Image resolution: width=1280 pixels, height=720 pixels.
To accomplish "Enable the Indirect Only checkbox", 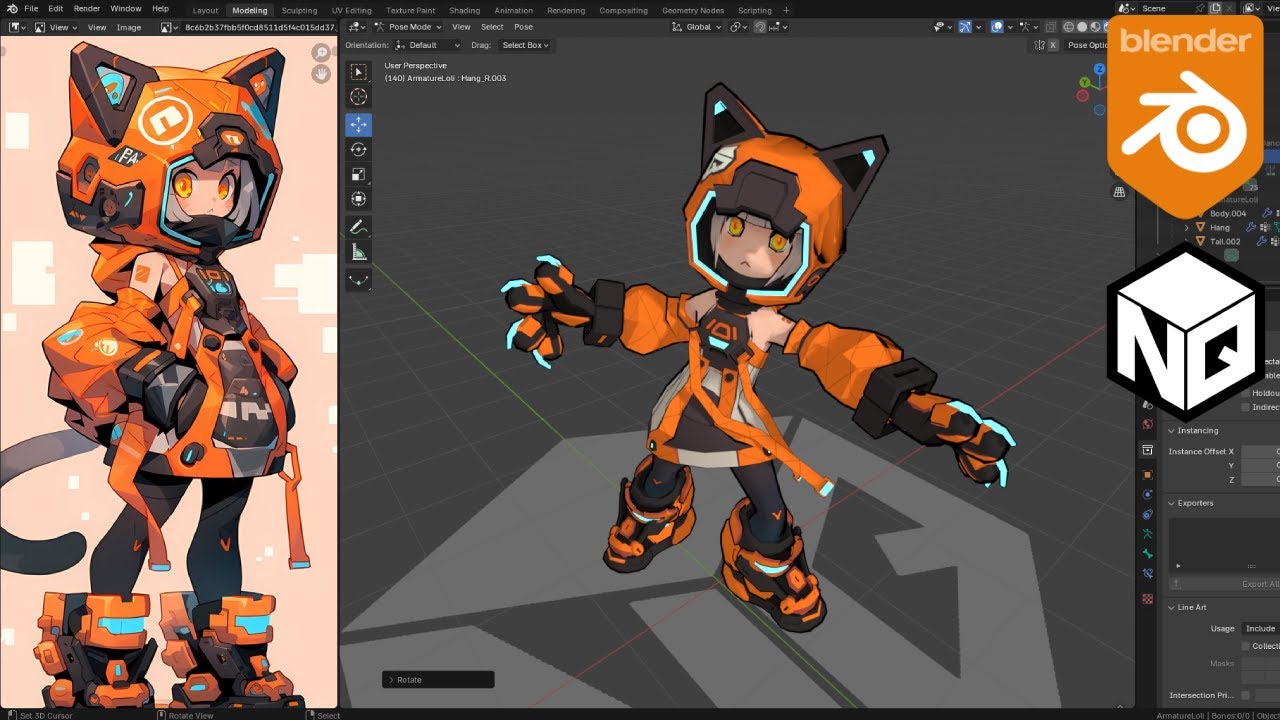I will click(x=1246, y=407).
